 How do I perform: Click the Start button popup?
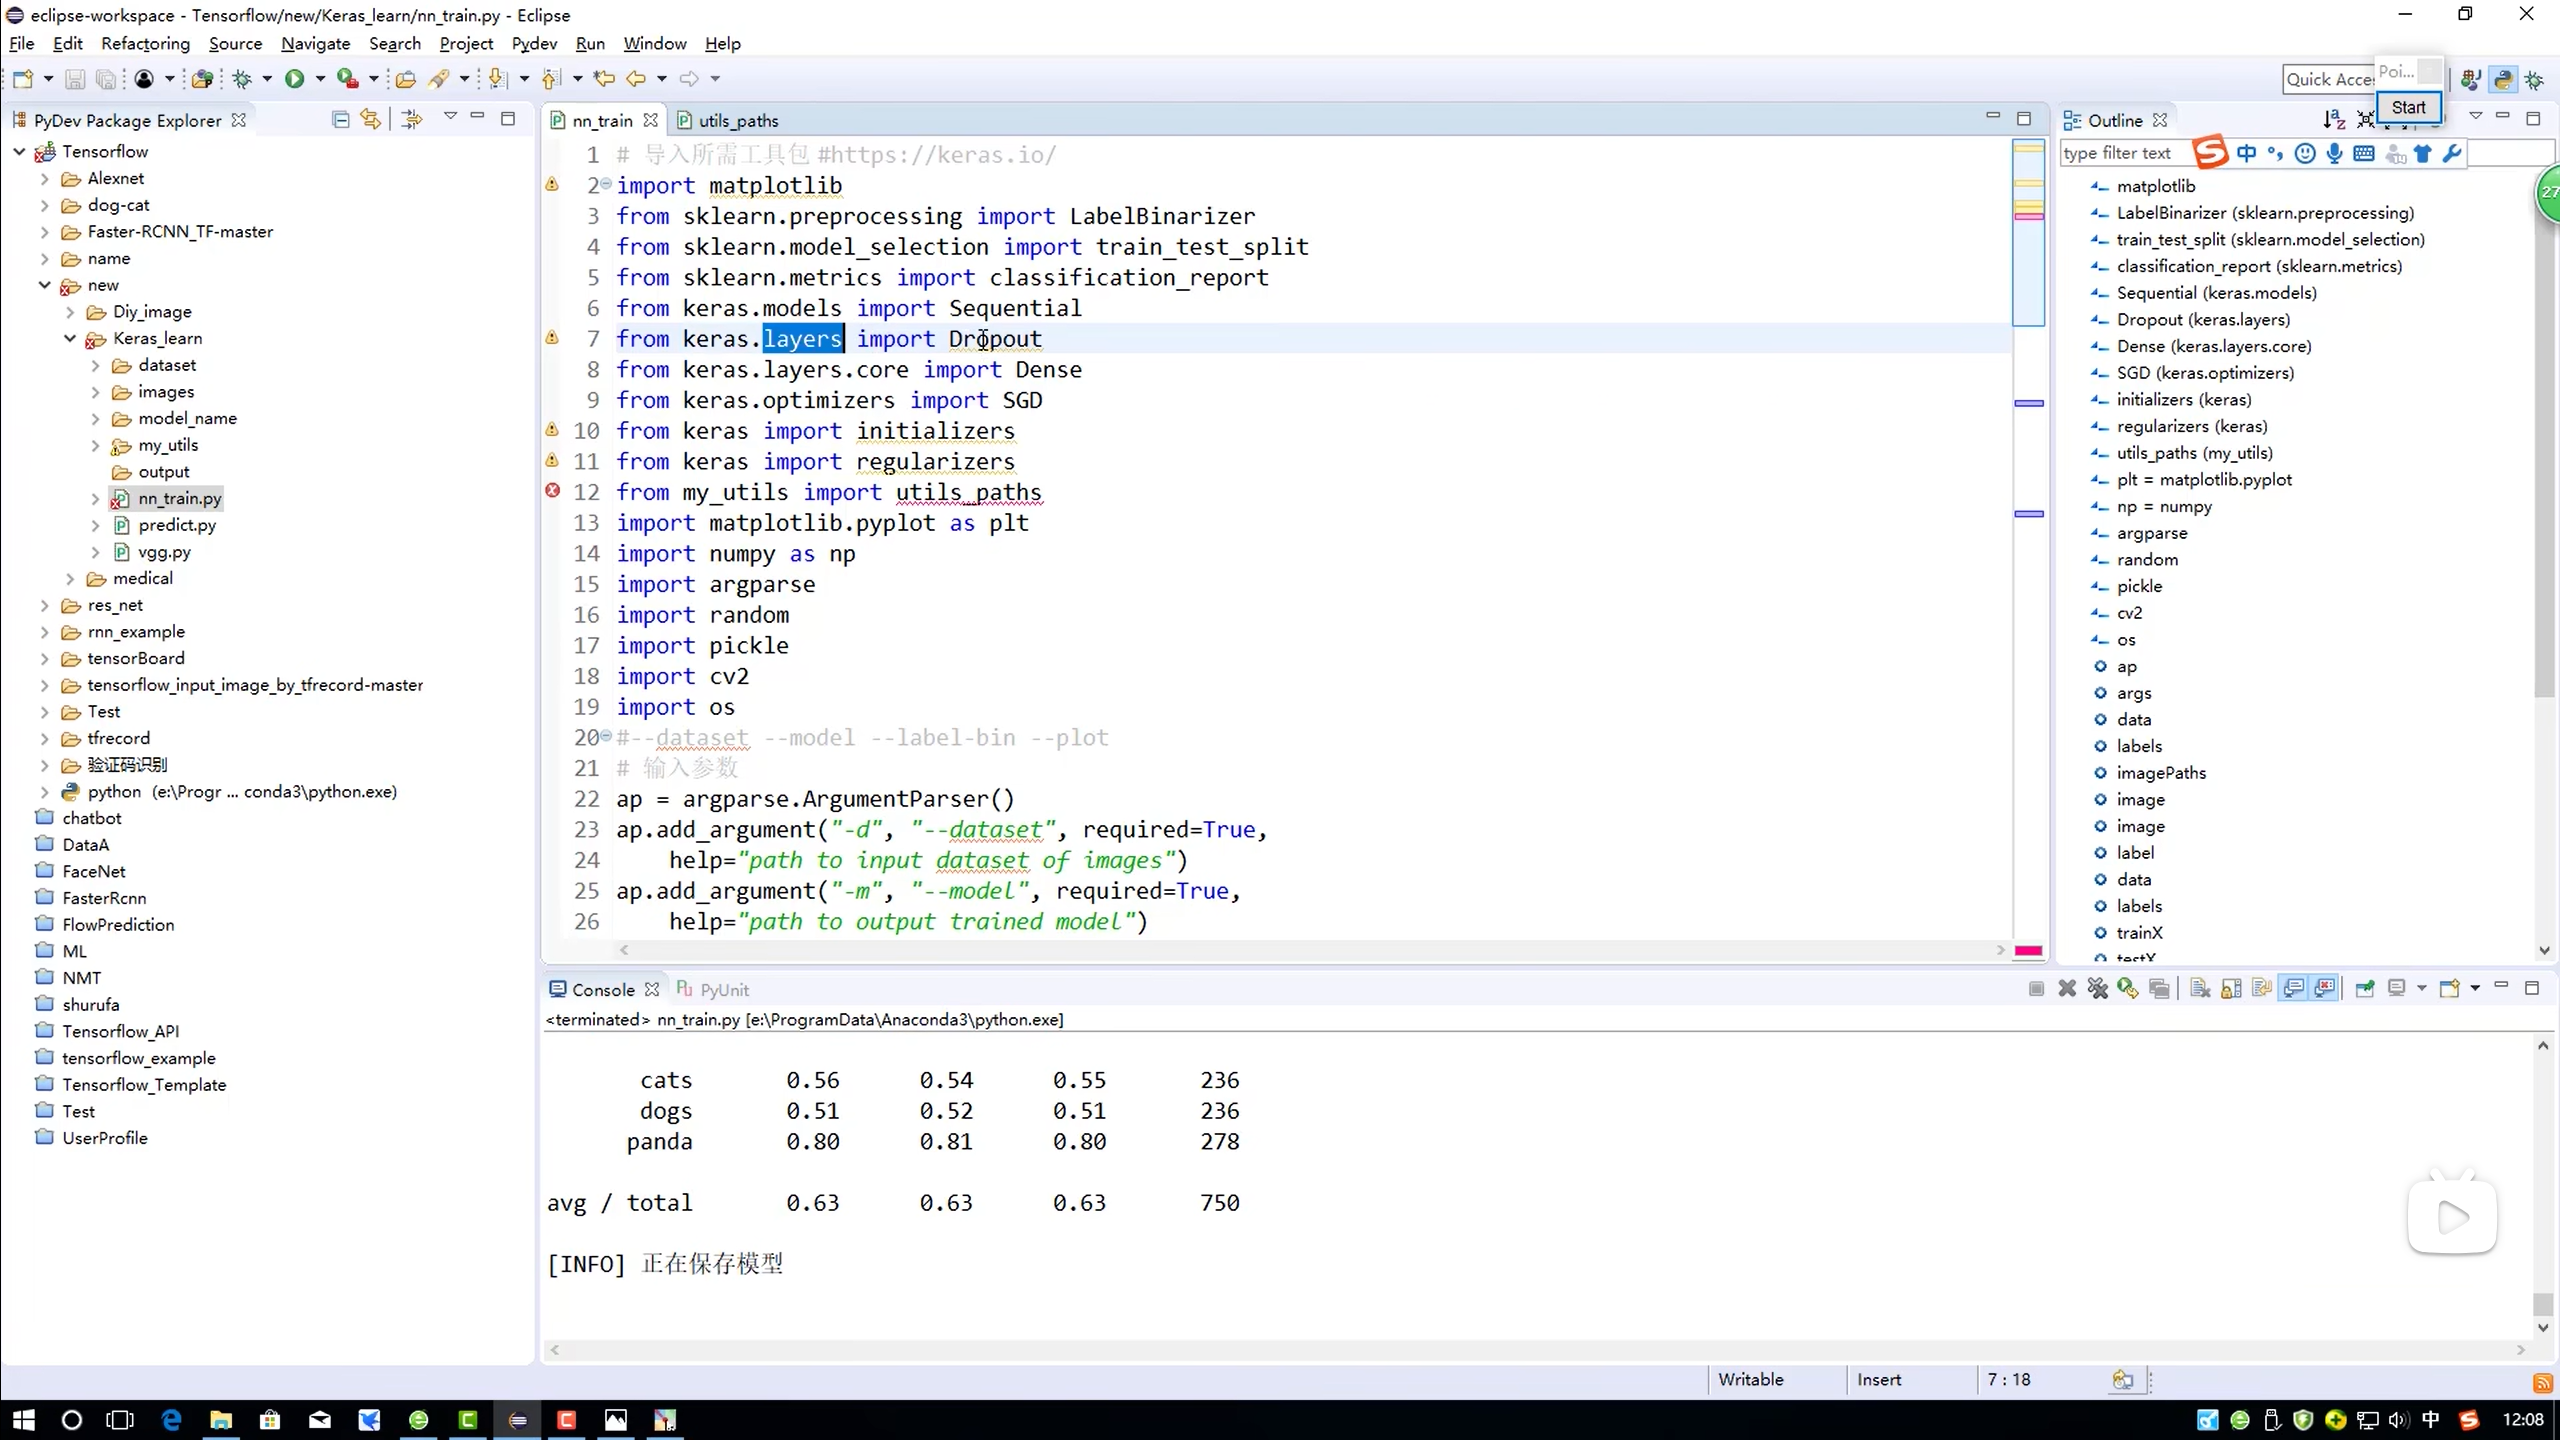click(2408, 107)
